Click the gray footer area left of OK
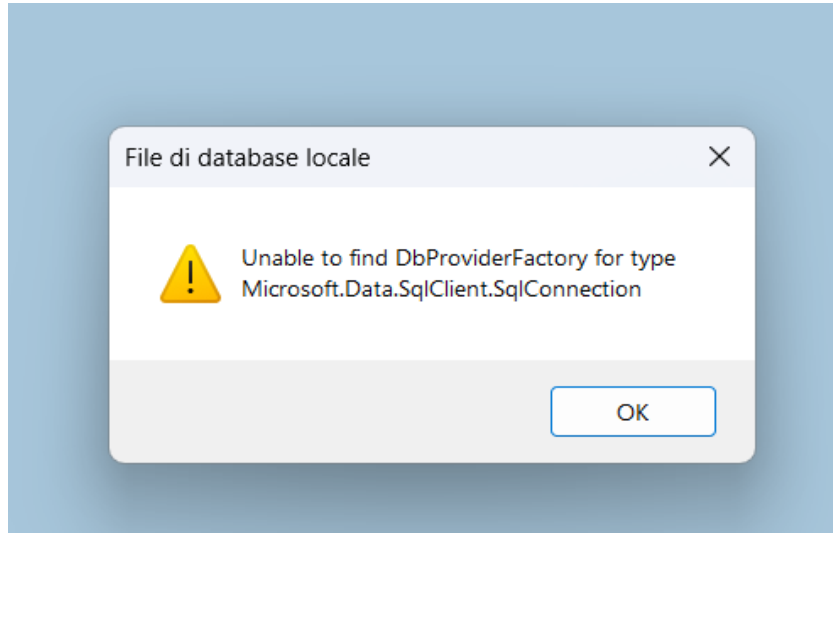Image resolution: width=833 pixels, height=644 pixels. (x=330, y=412)
